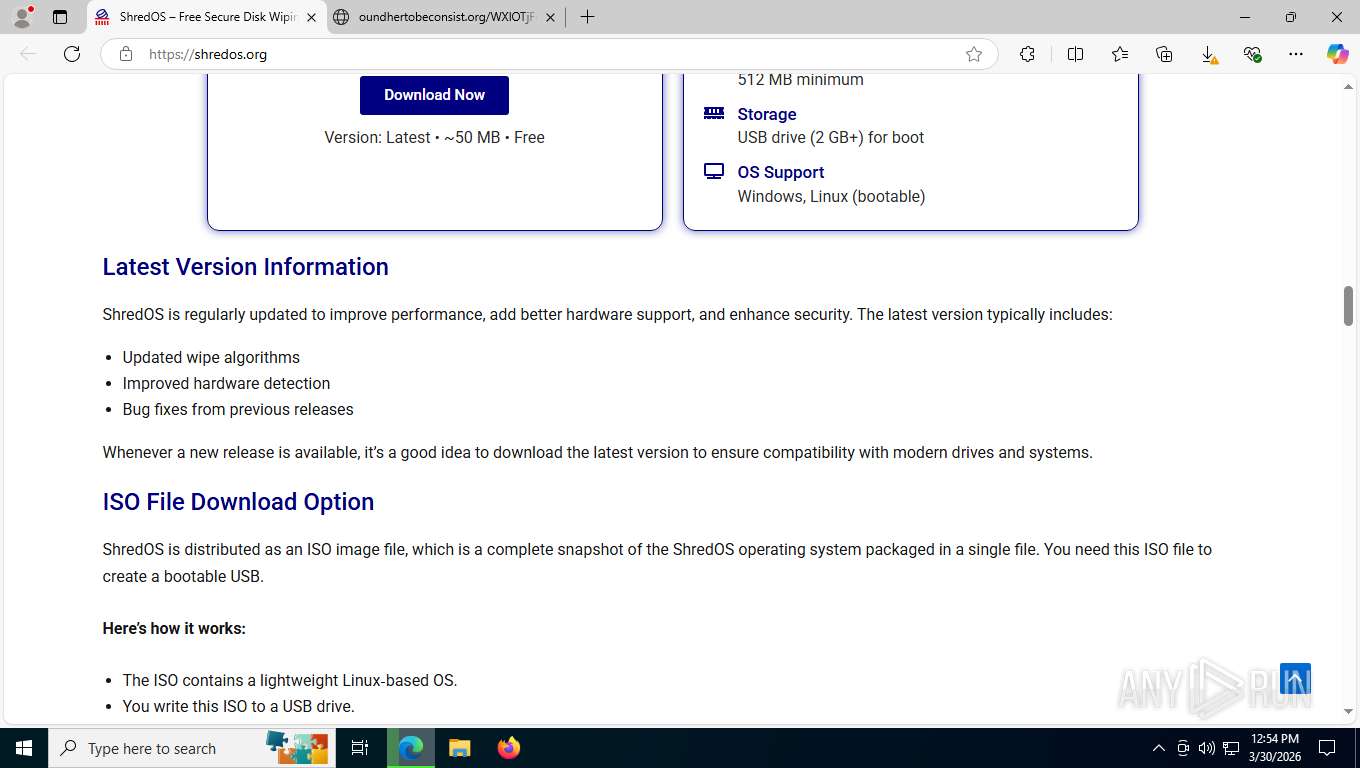The width and height of the screenshot is (1360, 768).
Task: Click the Storage heading
Action: (x=767, y=114)
